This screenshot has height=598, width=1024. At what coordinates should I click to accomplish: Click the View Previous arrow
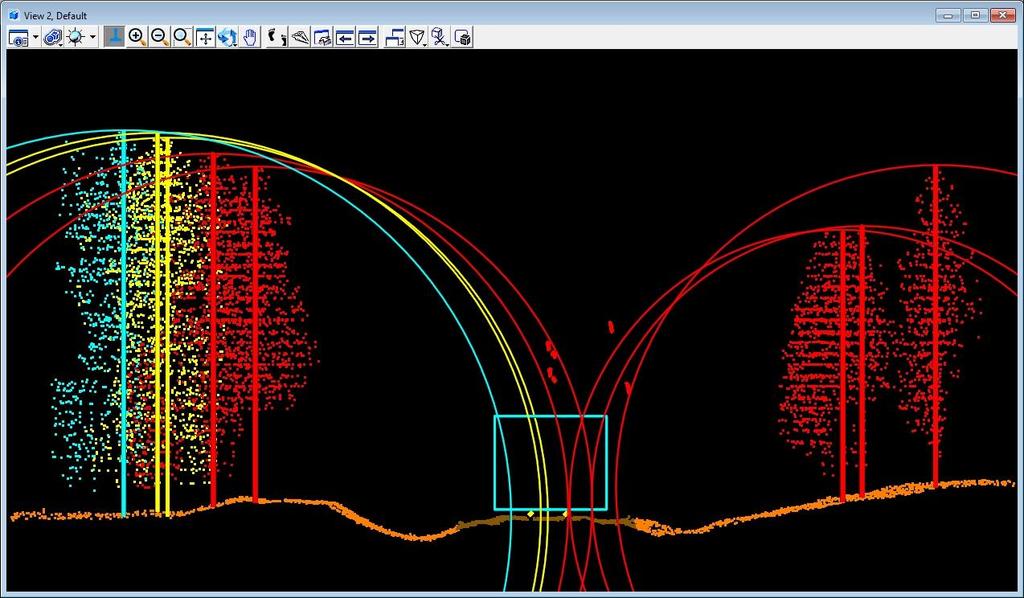pyautogui.click(x=345, y=37)
